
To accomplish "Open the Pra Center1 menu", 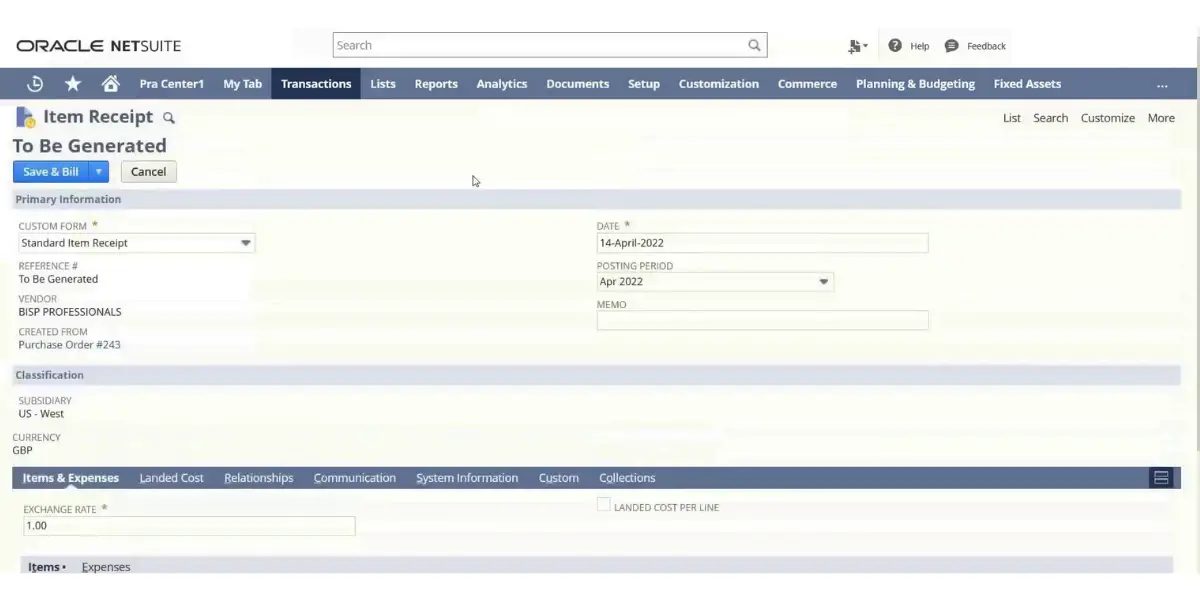I will point(172,84).
